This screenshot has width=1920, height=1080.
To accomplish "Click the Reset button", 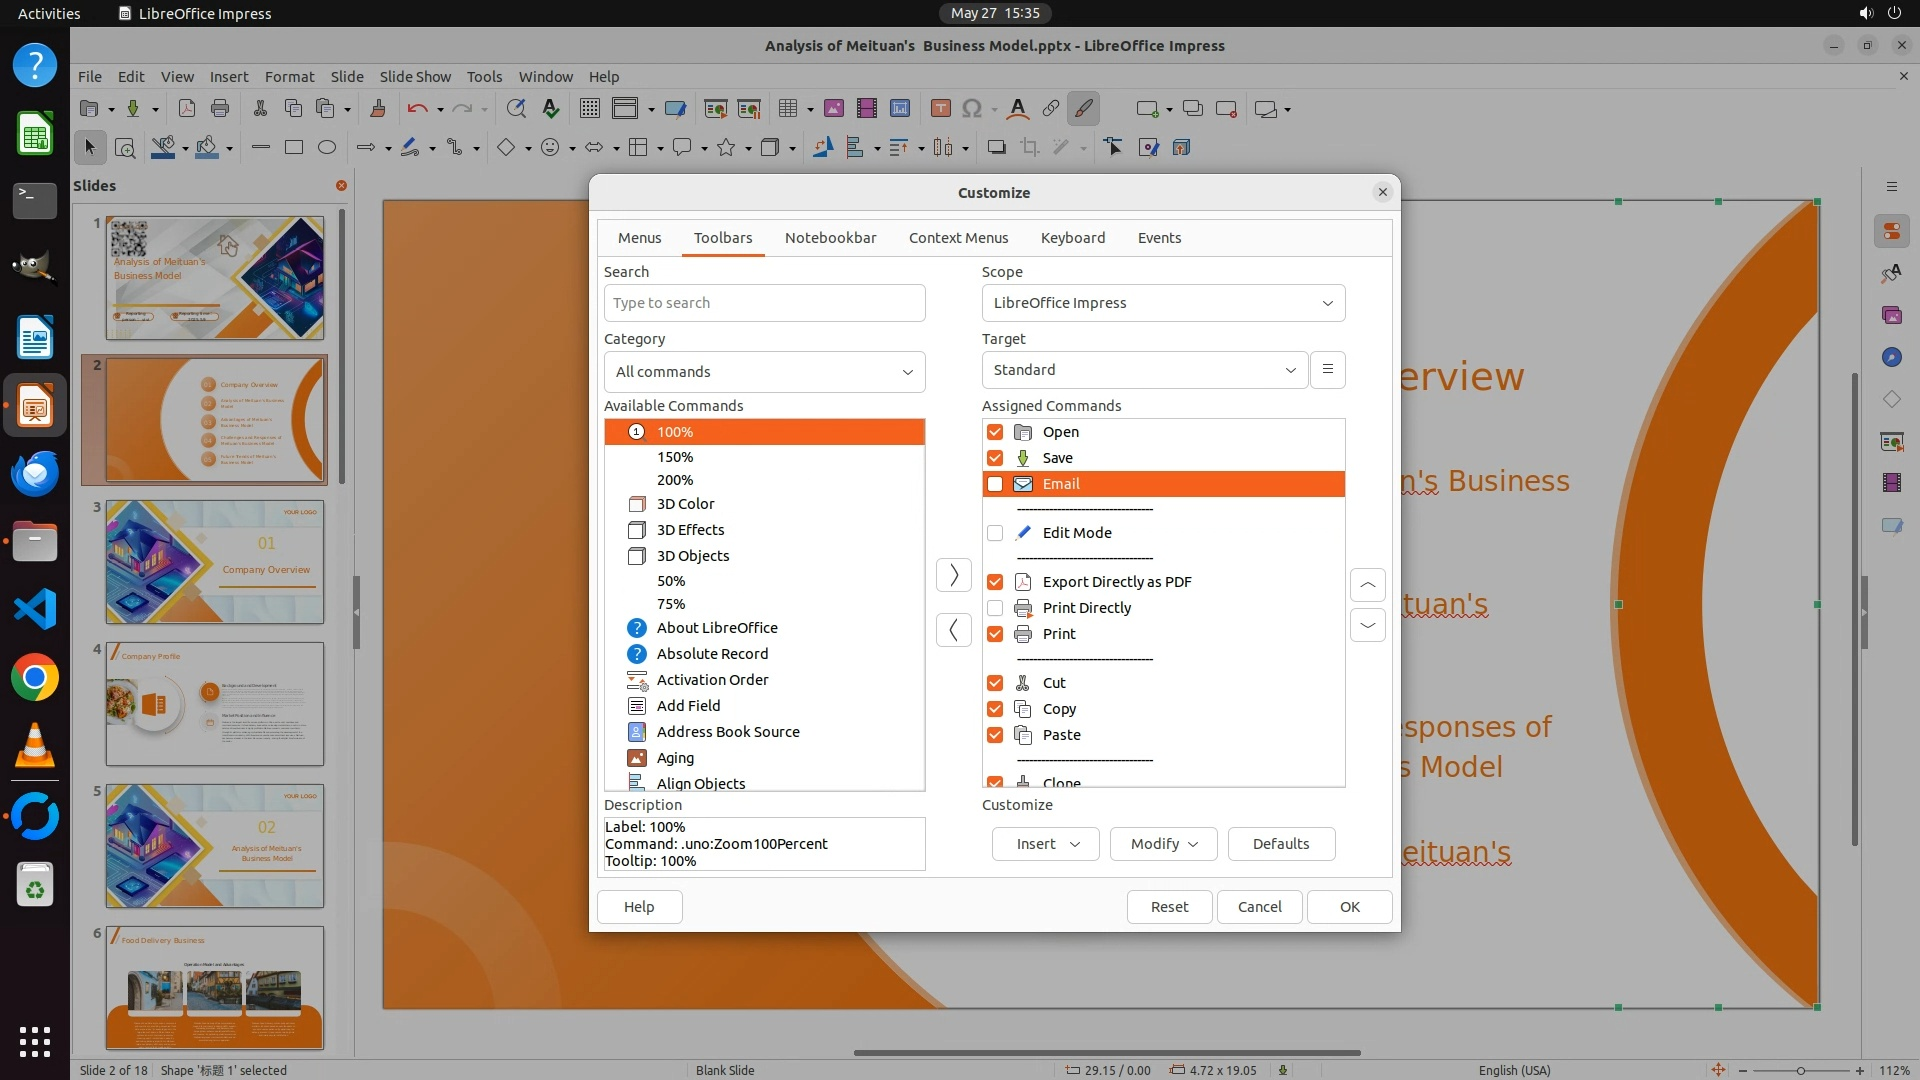I will (1169, 907).
